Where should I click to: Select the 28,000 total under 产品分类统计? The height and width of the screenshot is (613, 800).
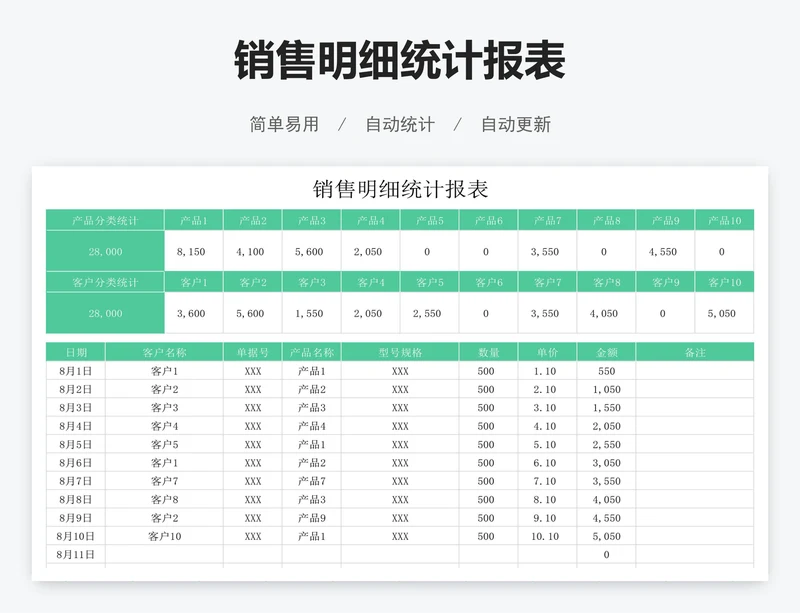coord(105,252)
